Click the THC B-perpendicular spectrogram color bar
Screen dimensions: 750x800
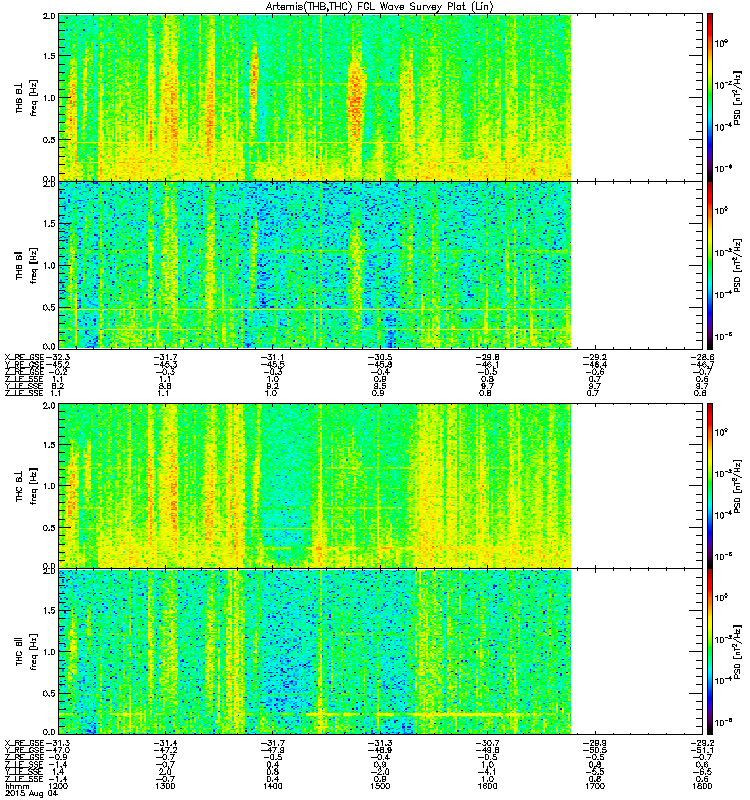[710, 485]
